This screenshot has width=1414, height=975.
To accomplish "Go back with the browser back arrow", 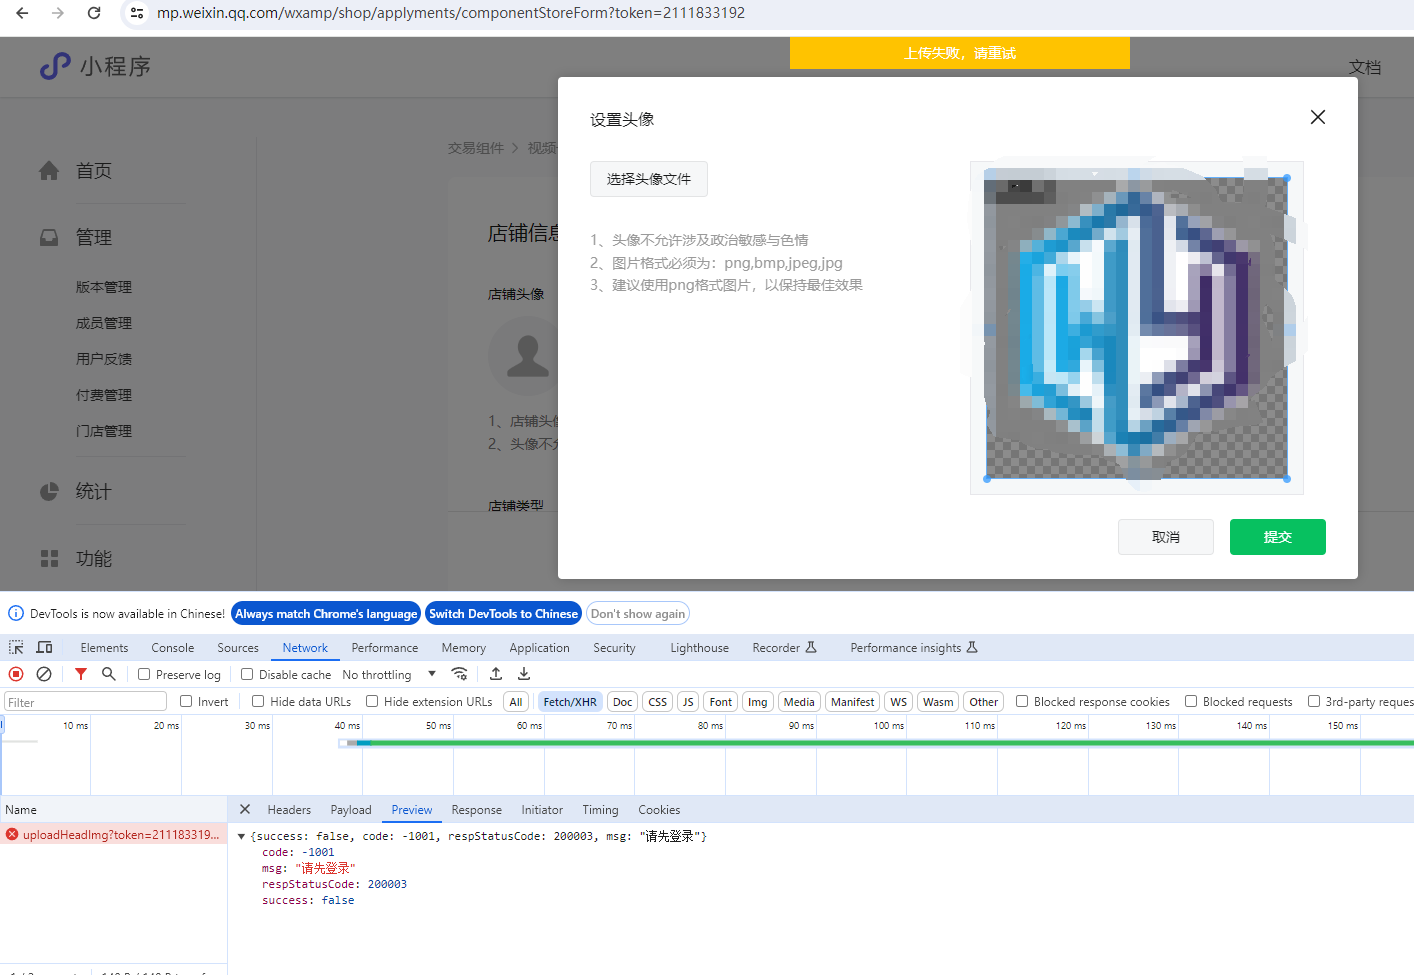I will coord(22,13).
